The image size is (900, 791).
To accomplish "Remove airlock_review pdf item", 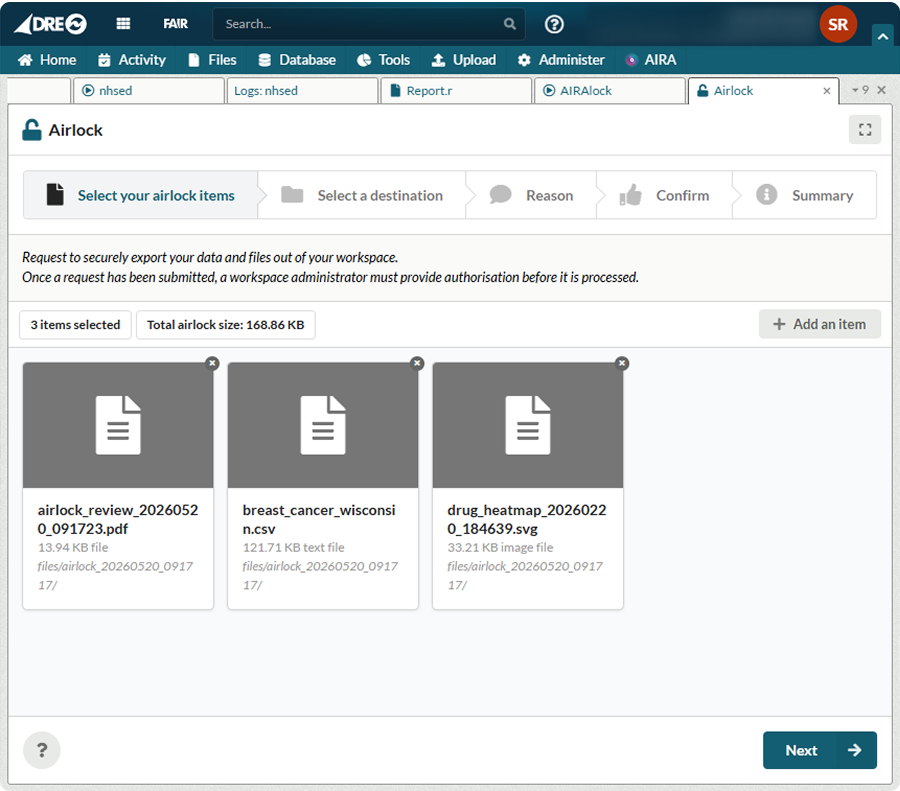I will 212,363.
